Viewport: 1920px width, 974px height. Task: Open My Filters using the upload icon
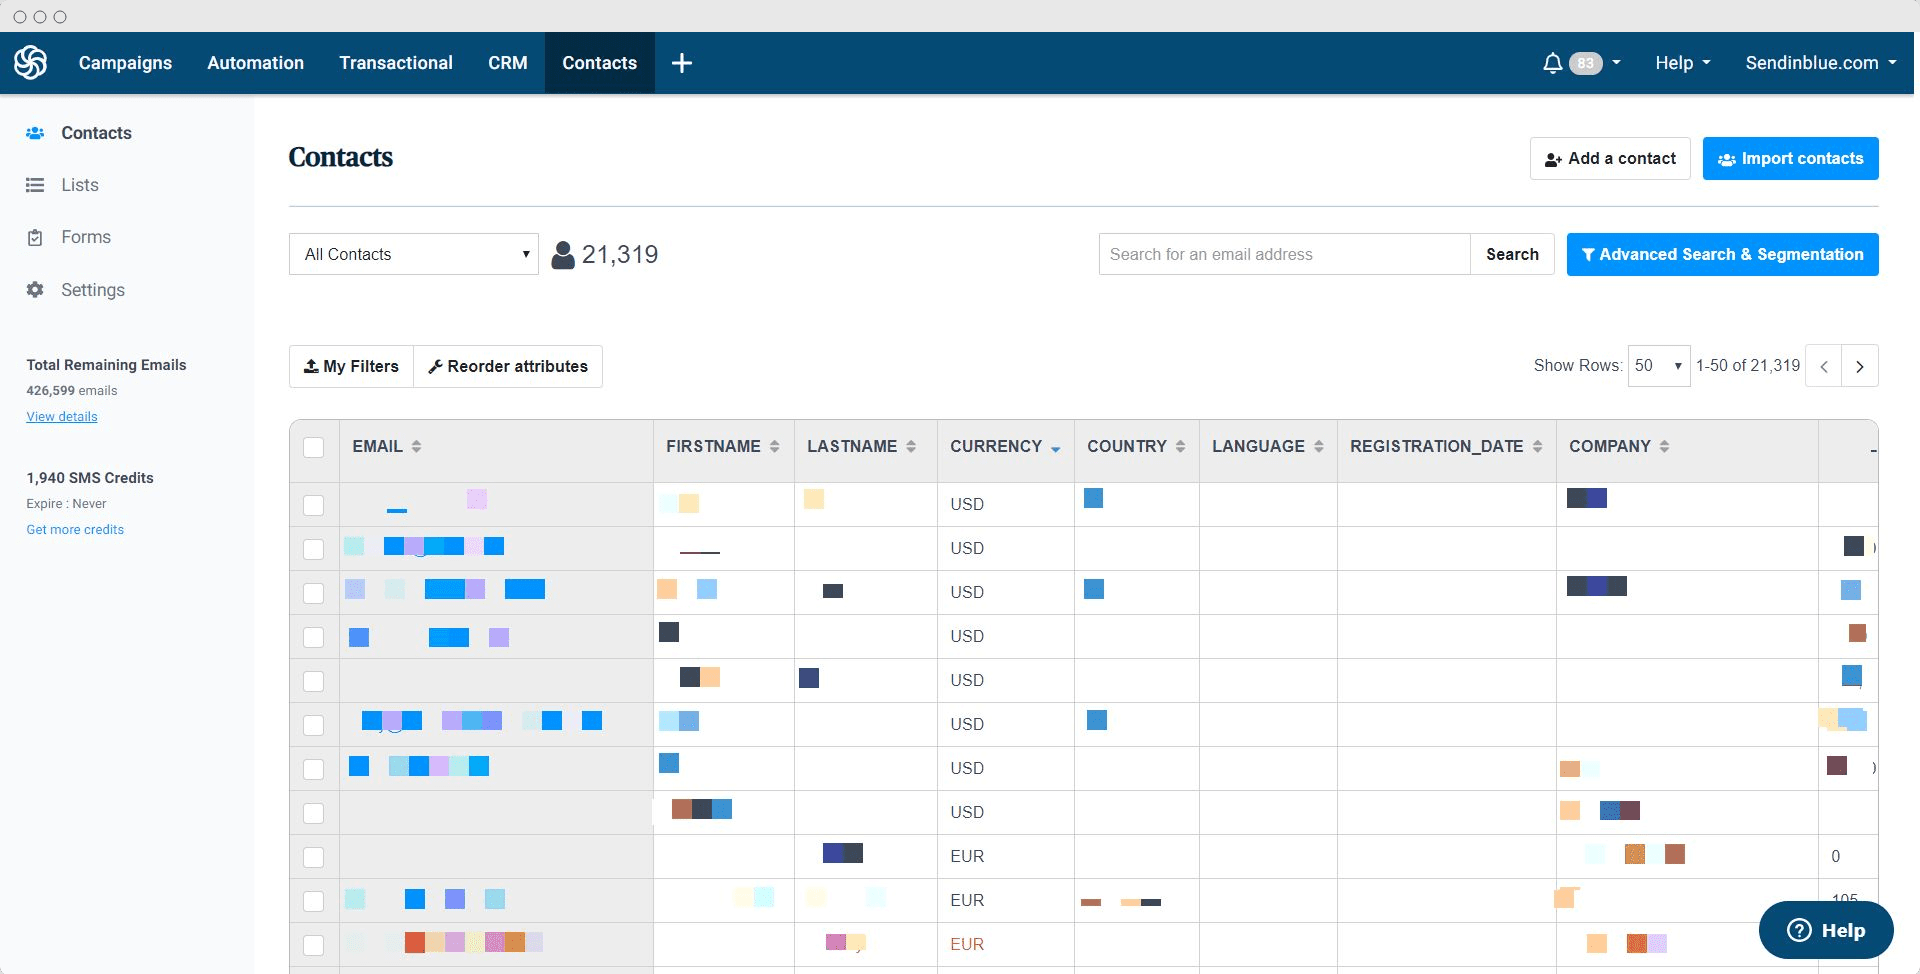(x=311, y=366)
